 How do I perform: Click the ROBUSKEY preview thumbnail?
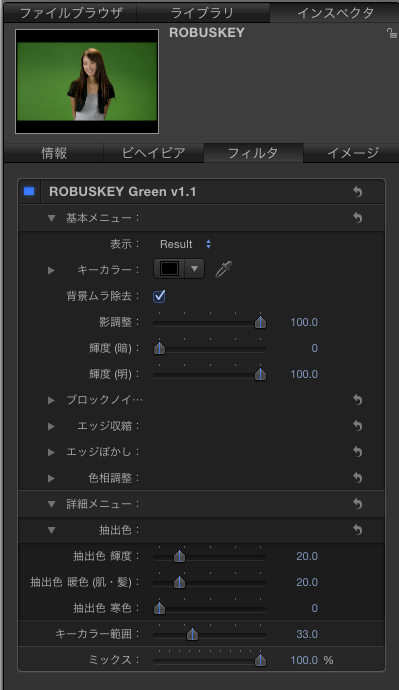(x=87, y=81)
